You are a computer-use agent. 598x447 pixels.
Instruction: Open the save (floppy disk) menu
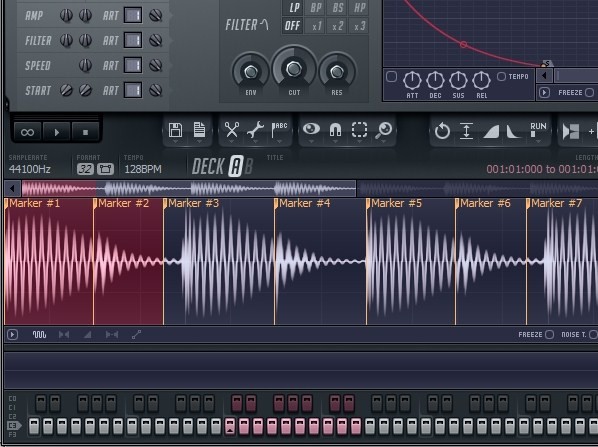(175, 130)
